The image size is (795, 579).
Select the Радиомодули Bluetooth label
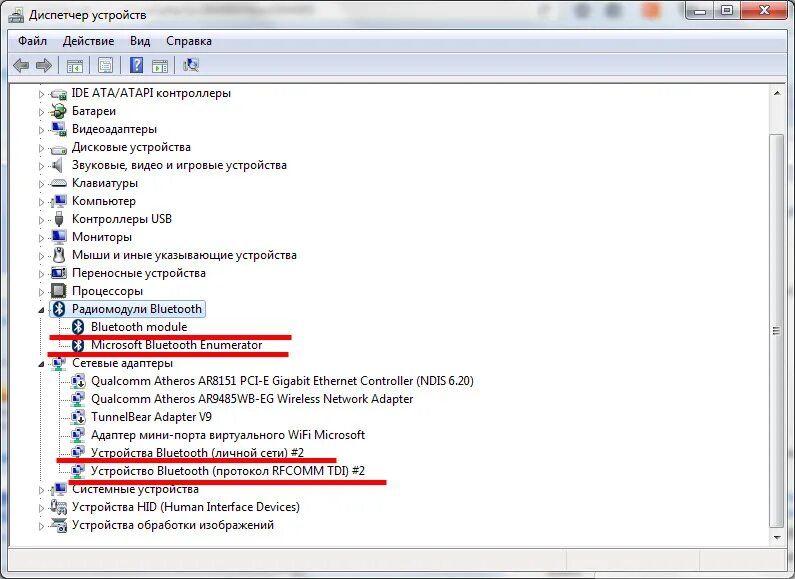click(137, 309)
